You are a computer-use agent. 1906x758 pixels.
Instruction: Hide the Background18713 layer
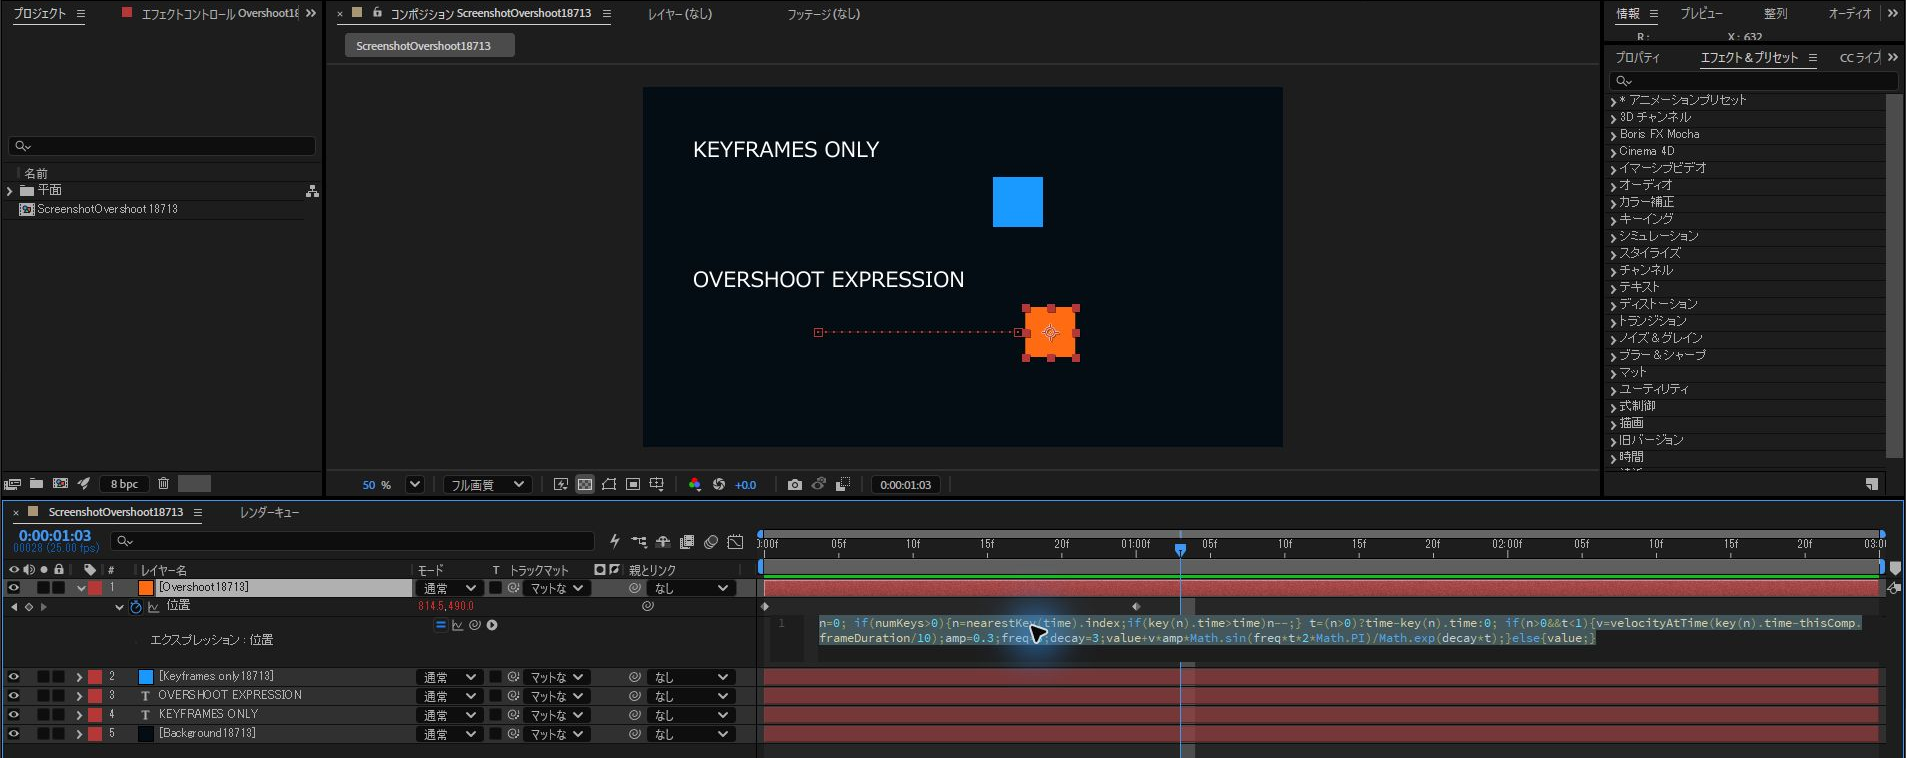pyautogui.click(x=14, y=734)
